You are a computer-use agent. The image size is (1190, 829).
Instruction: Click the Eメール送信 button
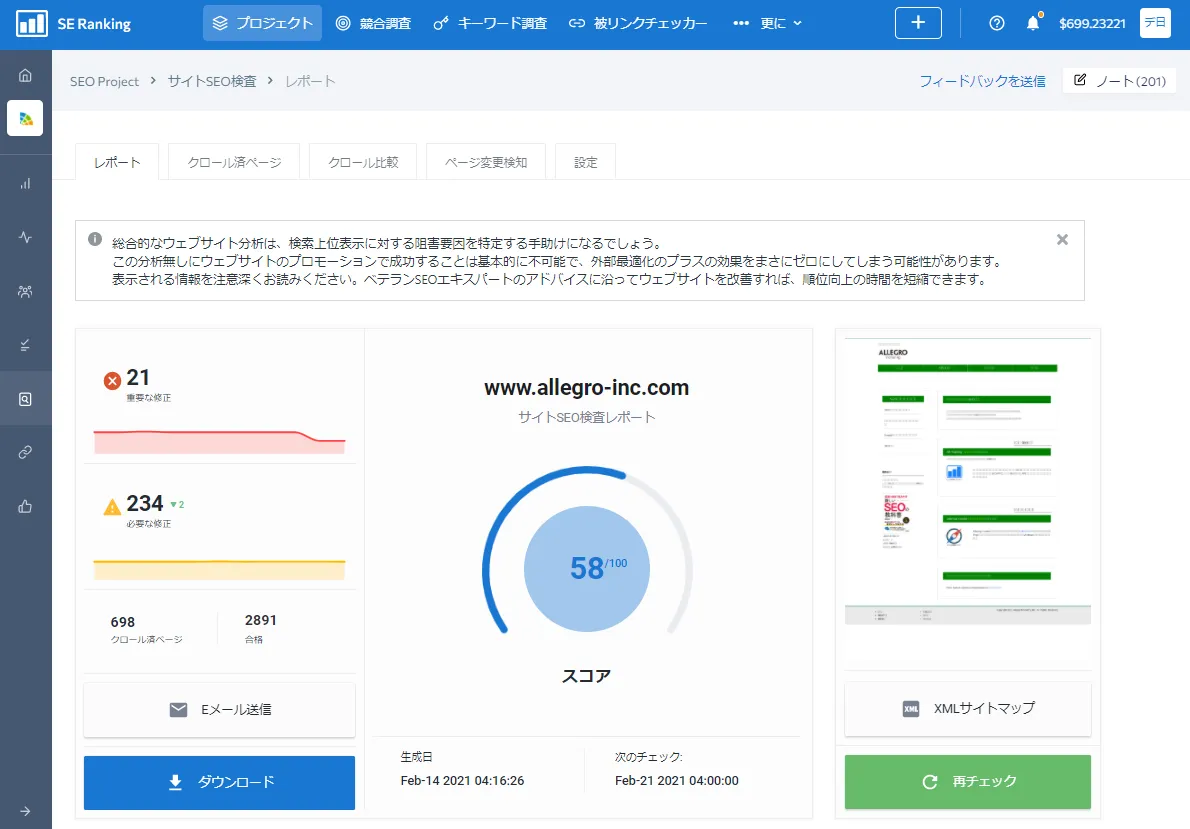219,710
